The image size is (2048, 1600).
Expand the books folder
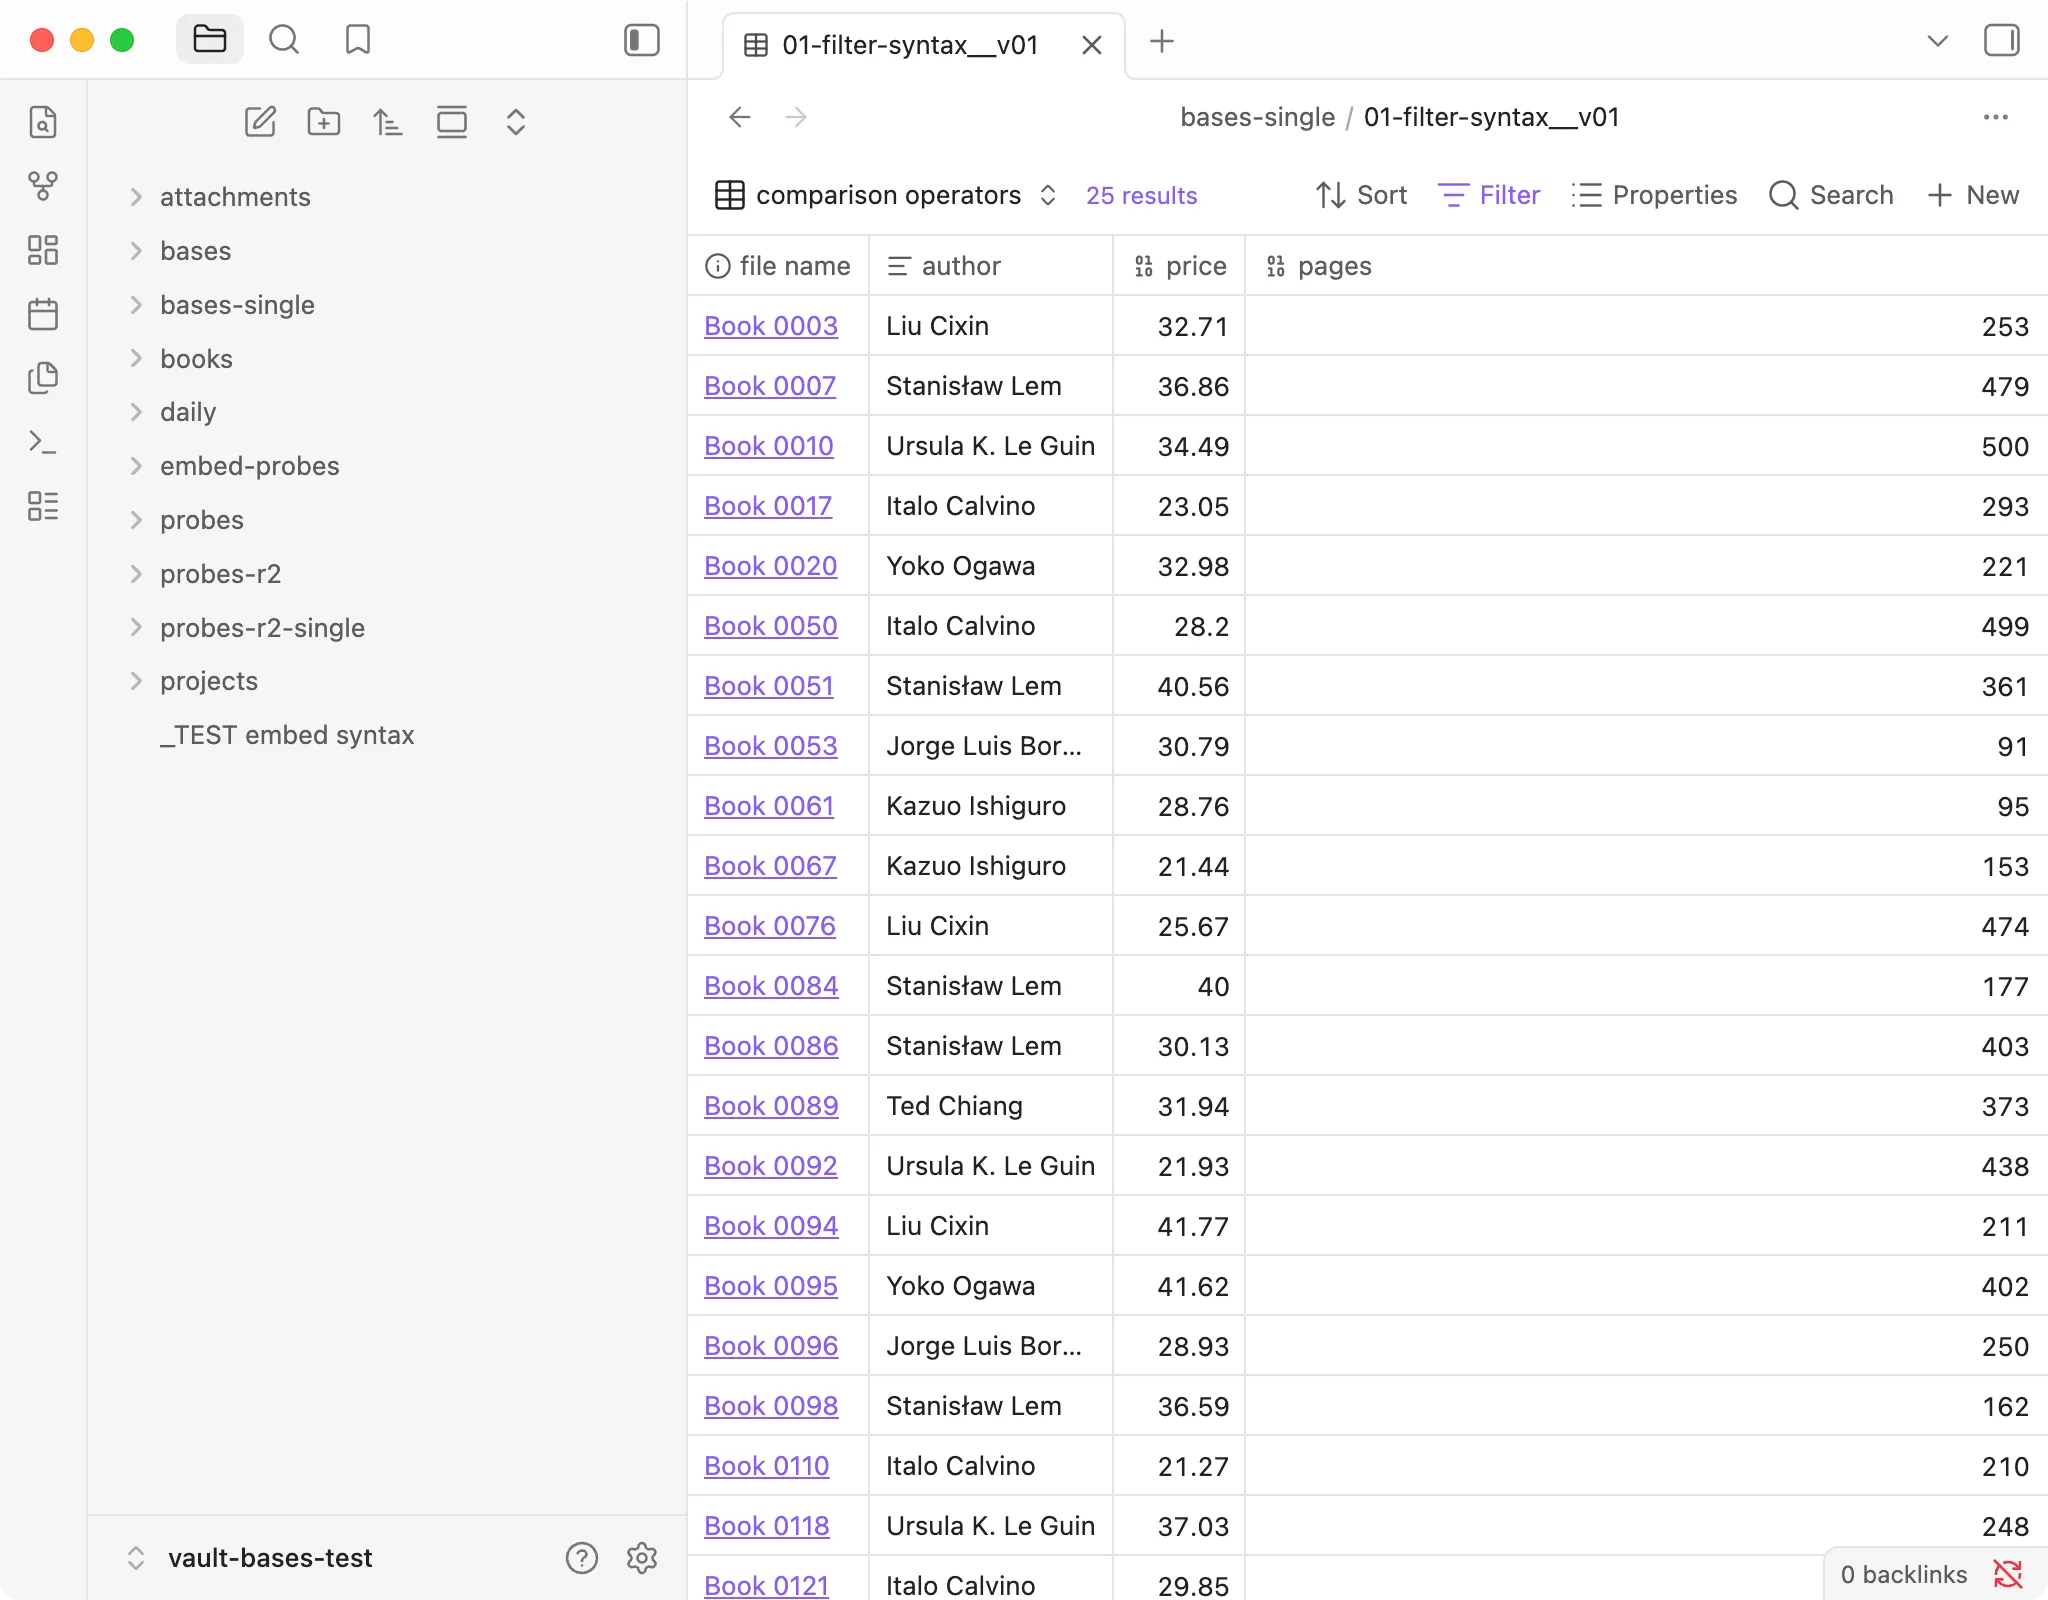[196, 359]
